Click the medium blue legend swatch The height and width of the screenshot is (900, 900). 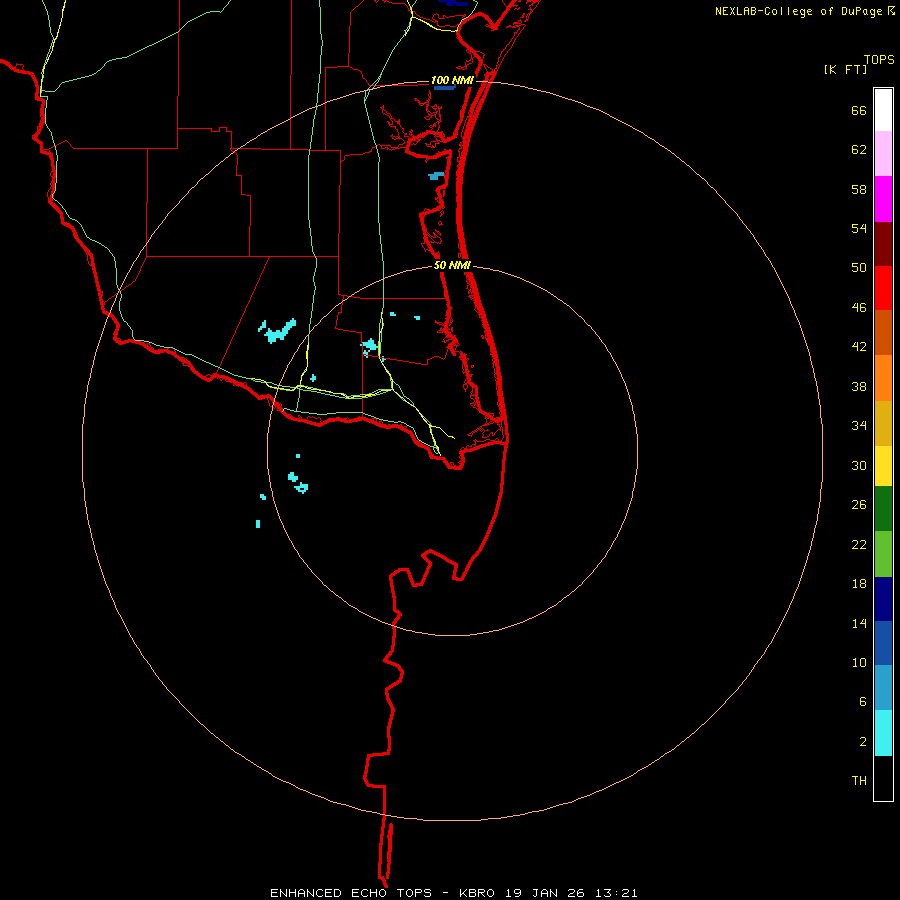(x=883, y=643)
